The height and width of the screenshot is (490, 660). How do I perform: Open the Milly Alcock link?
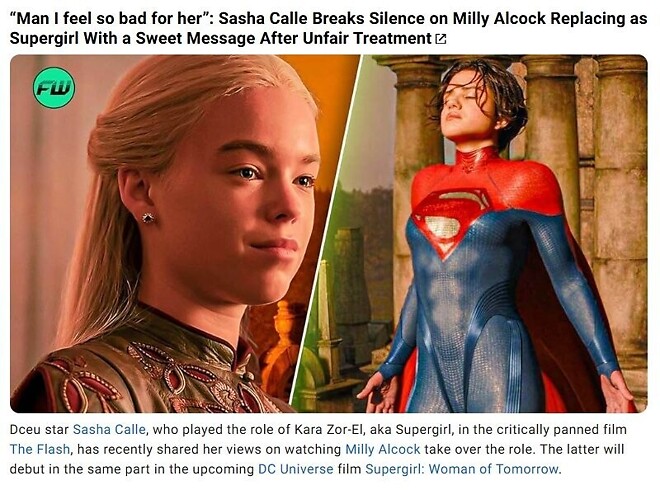383,449
